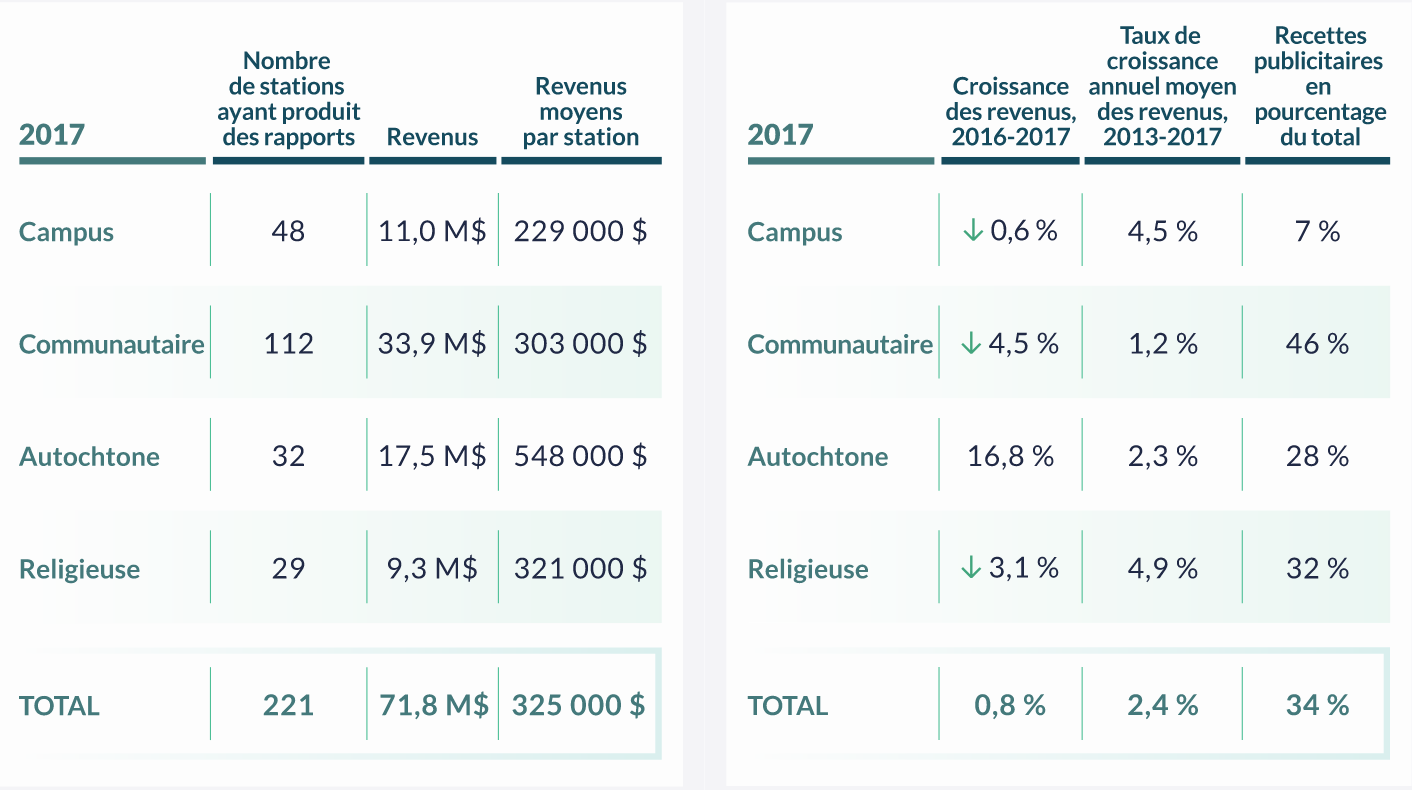The image size is (1412, 790).
Task: Click the Religieuse label beside 29 stations
Action: (80, 570)
